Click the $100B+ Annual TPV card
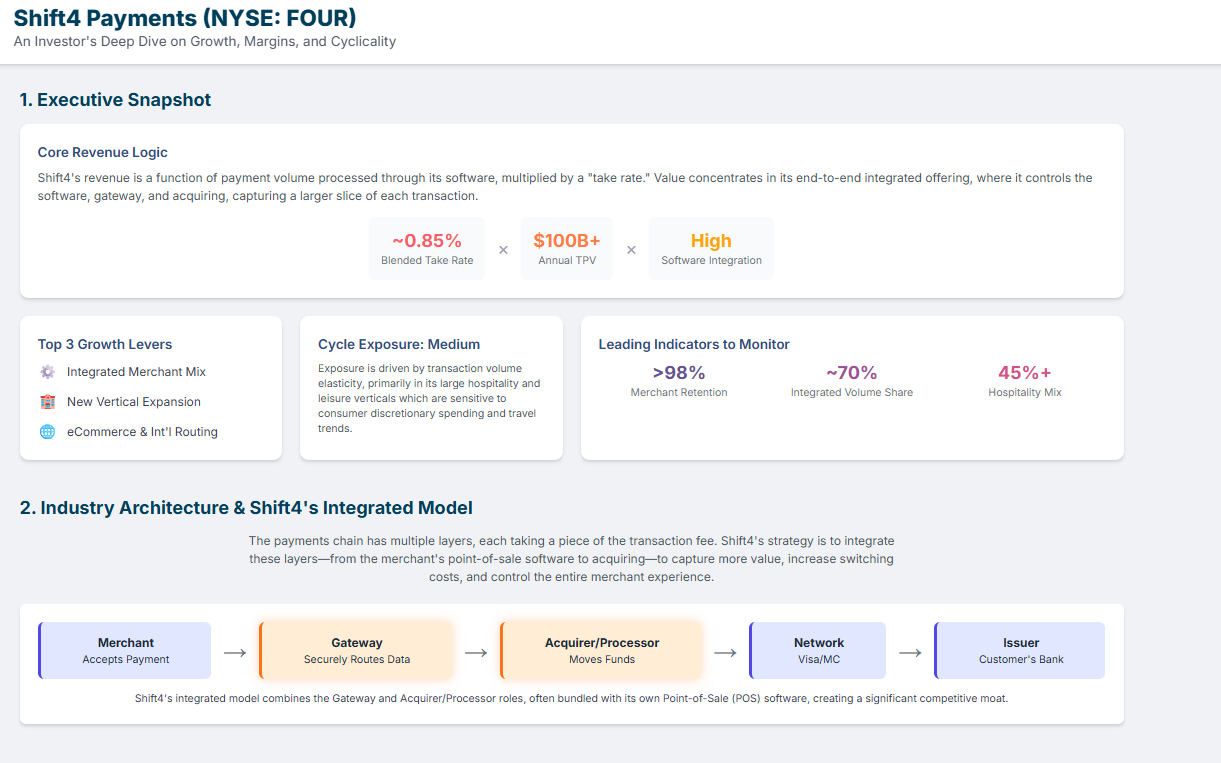This screenshot has height=763, width=1221. tap(567, 248)
